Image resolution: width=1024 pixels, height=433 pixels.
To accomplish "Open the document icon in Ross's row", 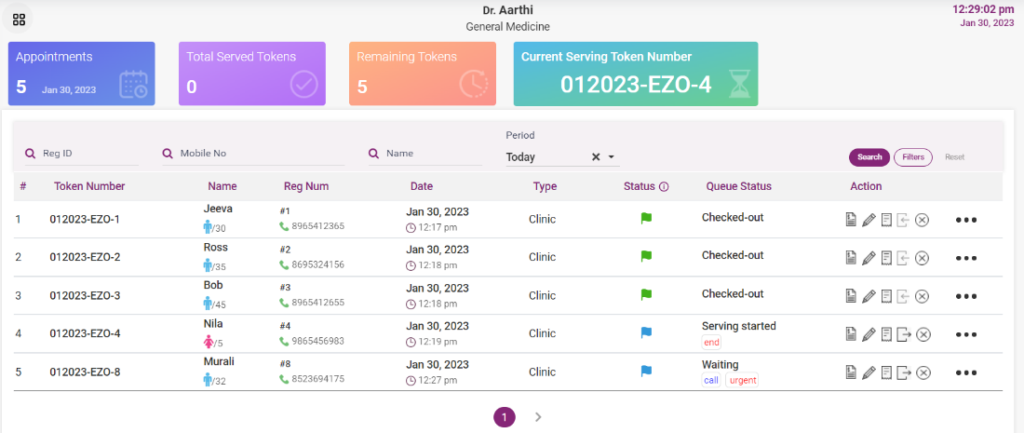I will [850, 258].
